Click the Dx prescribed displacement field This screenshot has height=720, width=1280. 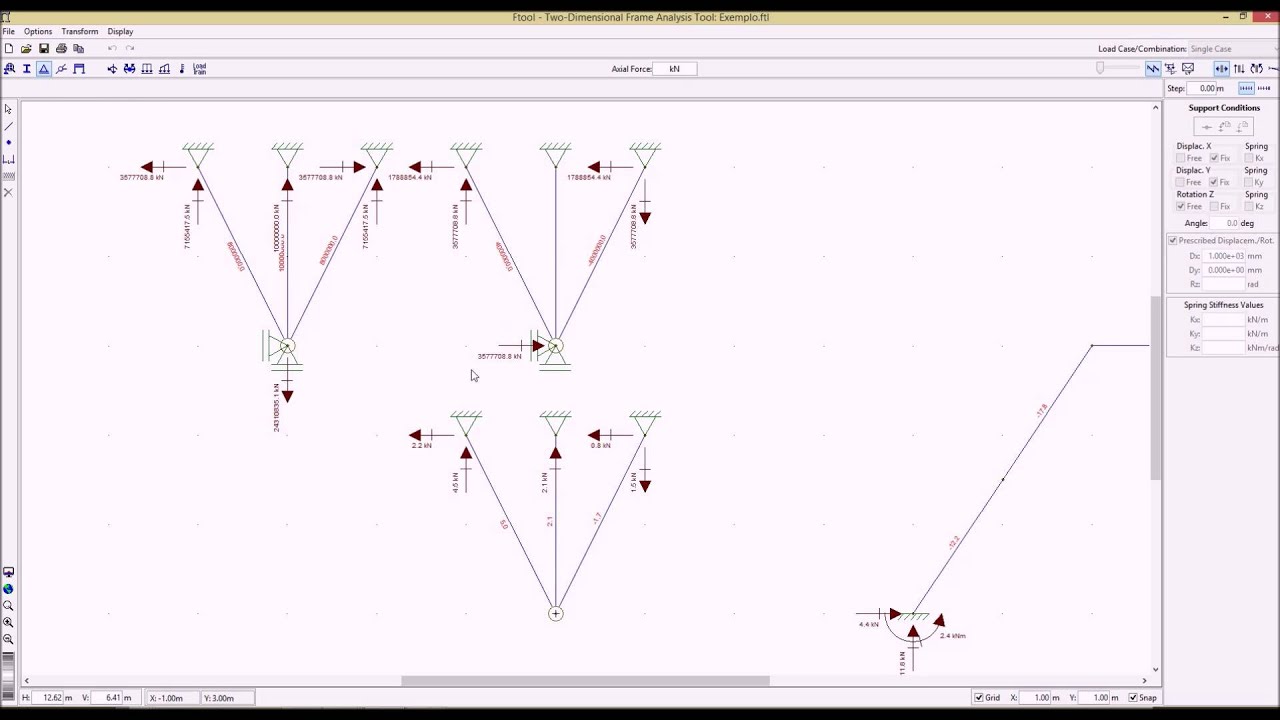[1223, 256]
